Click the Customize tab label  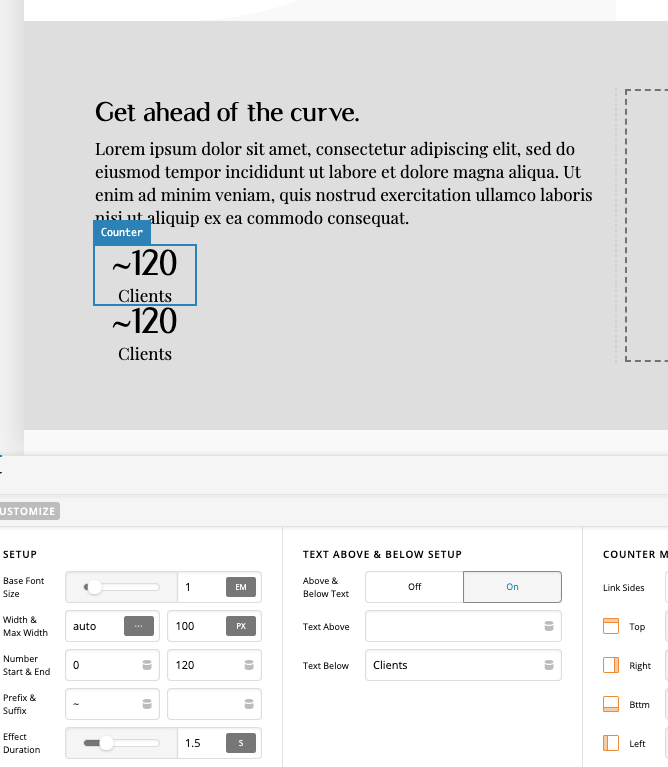coord(29,511)
